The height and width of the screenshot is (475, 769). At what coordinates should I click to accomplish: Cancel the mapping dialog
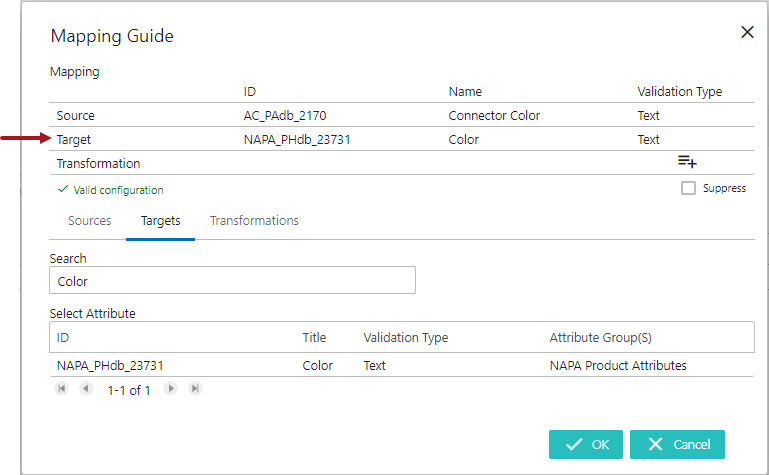[677, 444]
